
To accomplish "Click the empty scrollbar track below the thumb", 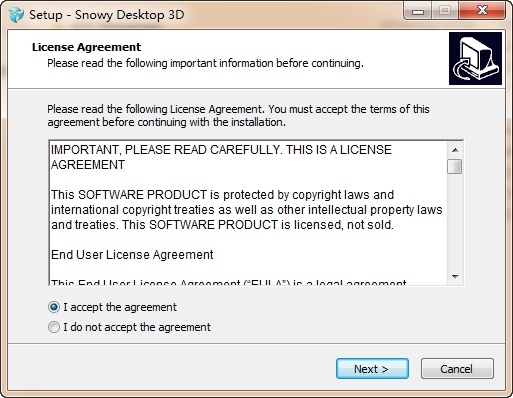I will [x=455, y=222].
